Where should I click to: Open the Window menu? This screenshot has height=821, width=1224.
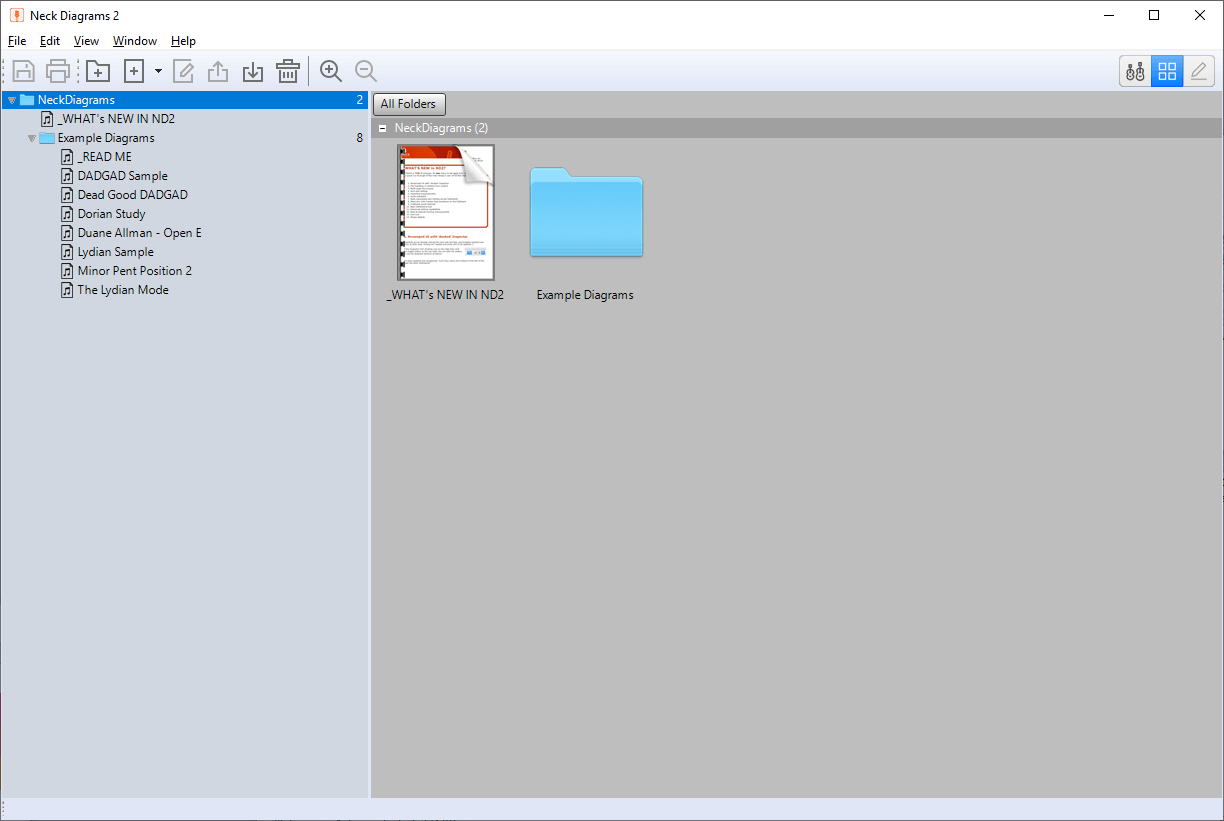point(135,41)
